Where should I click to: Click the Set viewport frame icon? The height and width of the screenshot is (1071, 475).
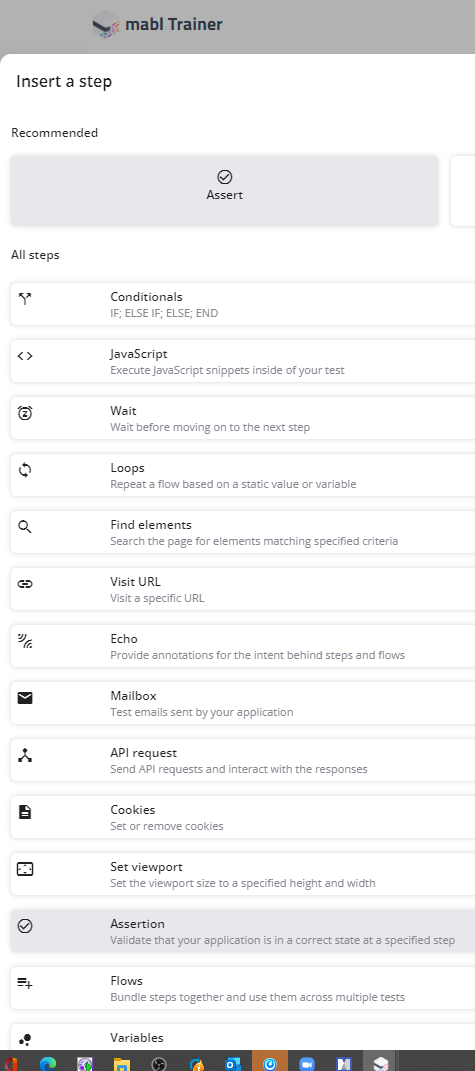[x=25, y=869]
